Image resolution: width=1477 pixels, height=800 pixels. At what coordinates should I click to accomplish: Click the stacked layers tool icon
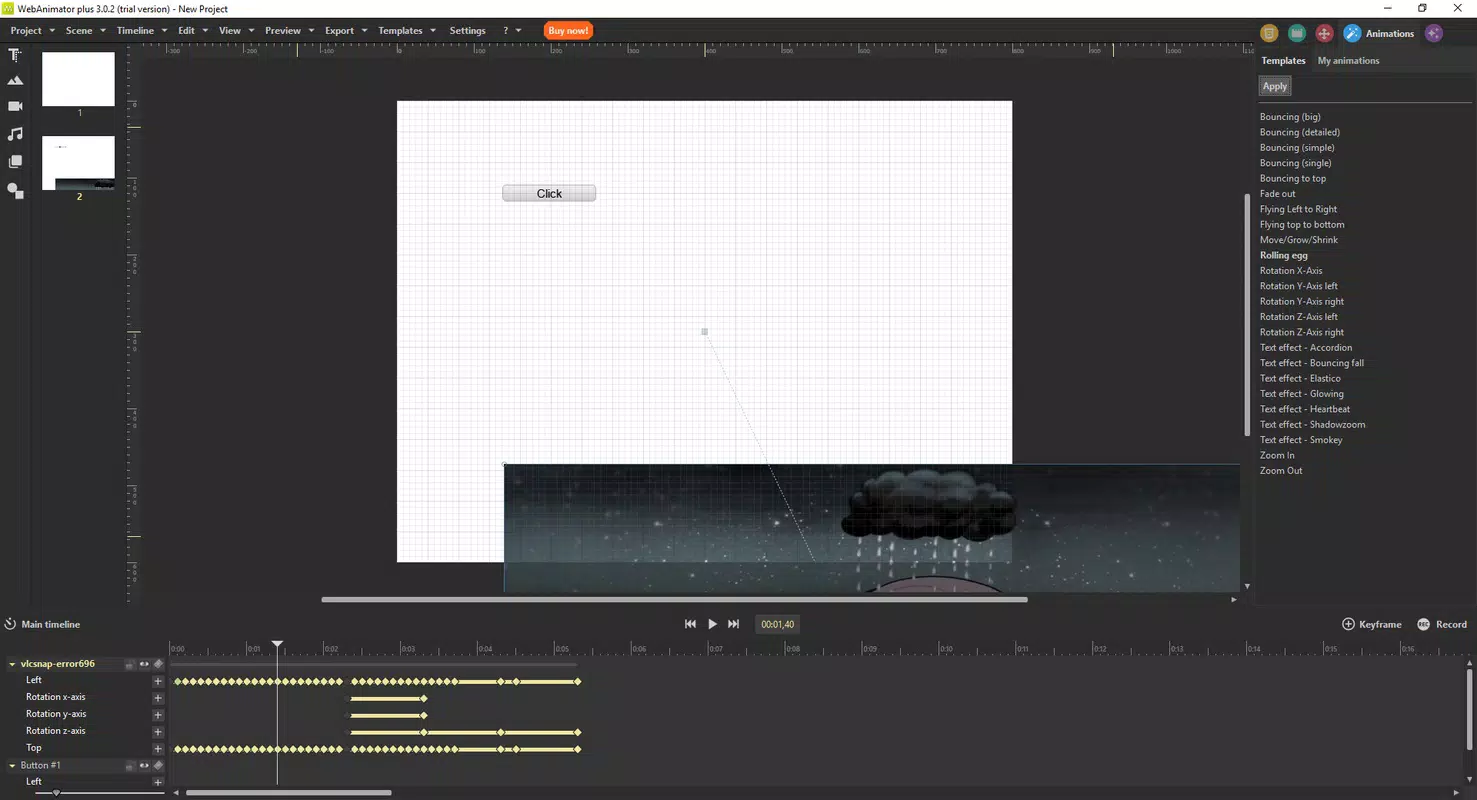coord(15,161)
